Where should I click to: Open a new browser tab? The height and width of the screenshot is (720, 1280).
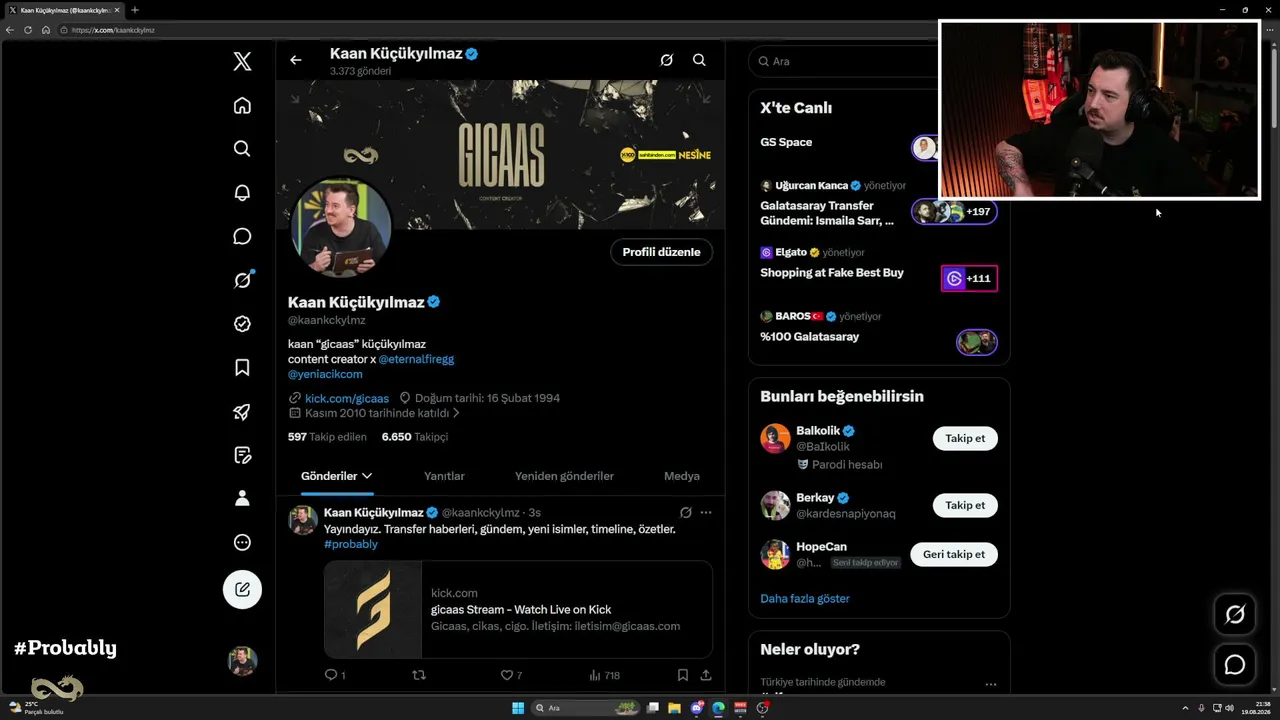click(135, 10)
